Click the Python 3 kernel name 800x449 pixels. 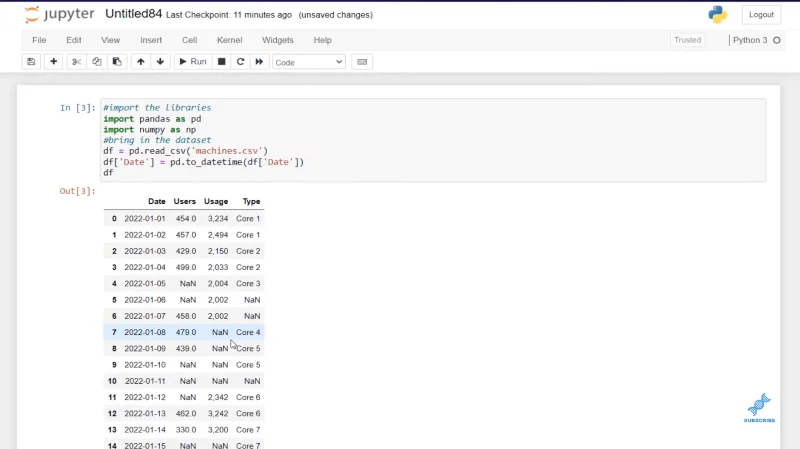coord(750,40)
